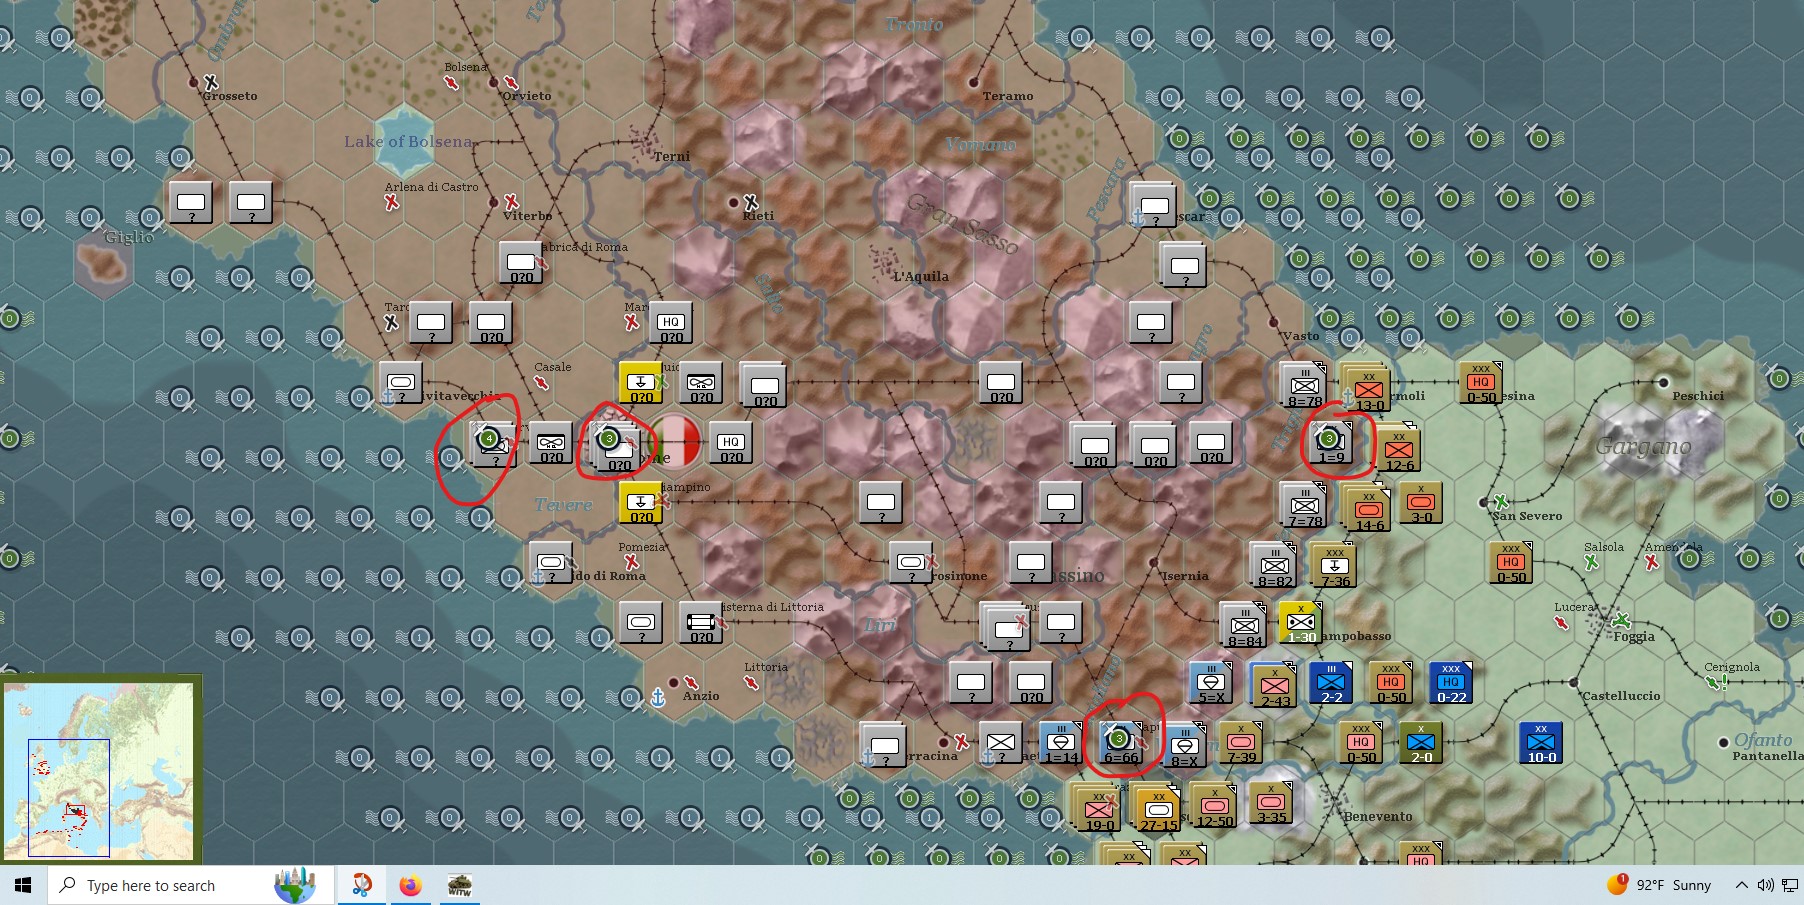1804x905 pixels.
Task: Select the blue 10-0 division counter
Action: [1541, 742]
